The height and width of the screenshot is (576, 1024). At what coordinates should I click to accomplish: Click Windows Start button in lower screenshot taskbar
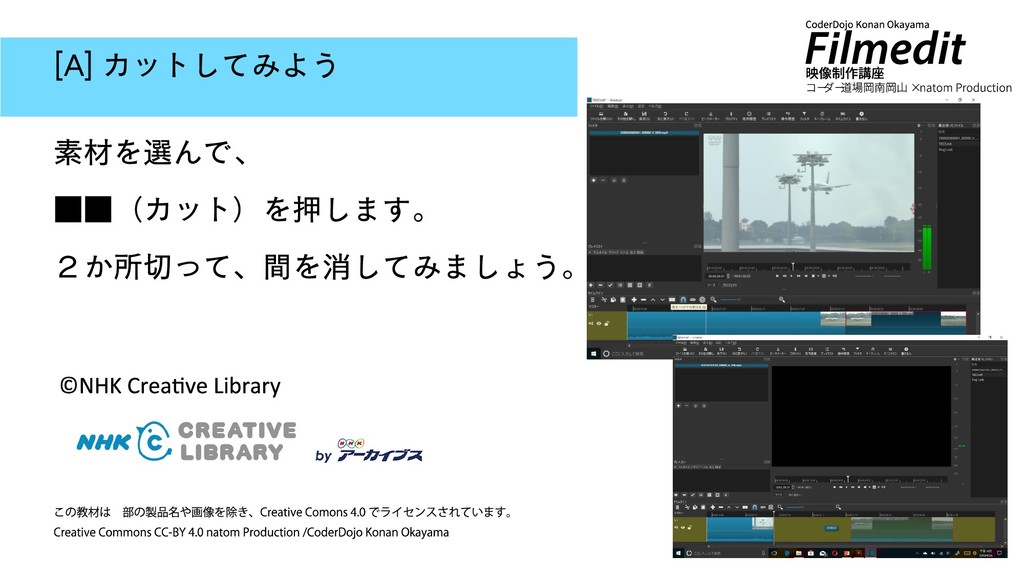click(x=679, y=553)
